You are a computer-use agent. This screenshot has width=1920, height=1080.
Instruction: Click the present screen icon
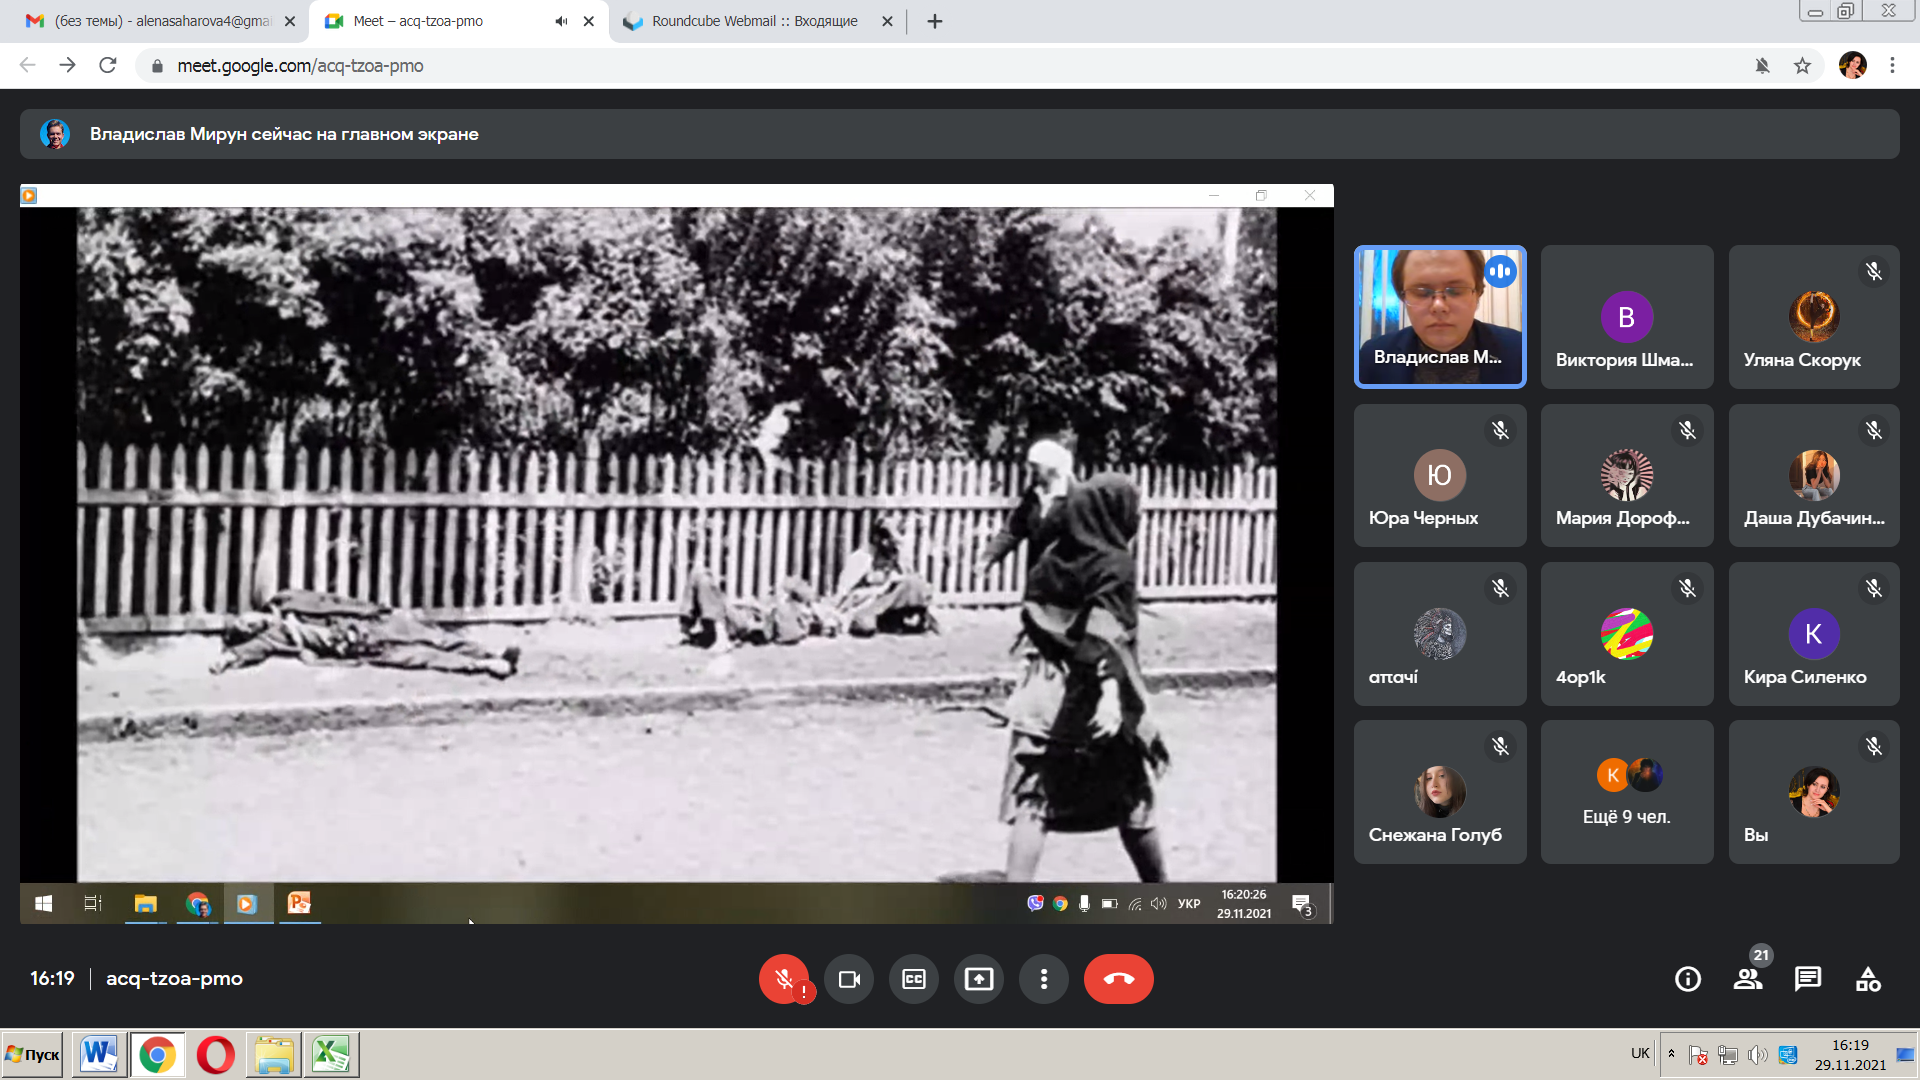(979, 979)
